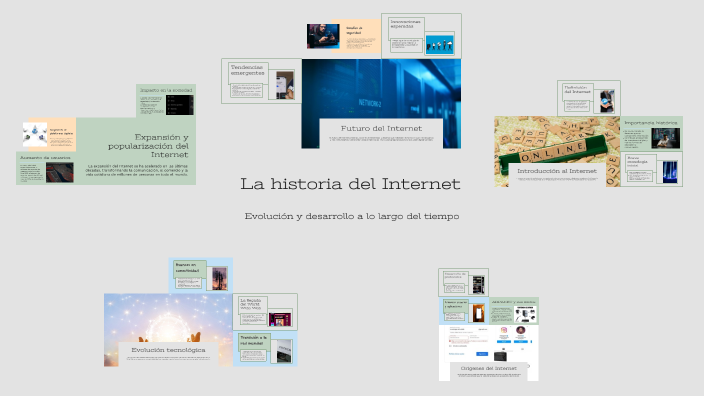This screenshot has height=396, width=704.
Task: Open the "Avances en conectividad" subtopic label
Action: 187,268
